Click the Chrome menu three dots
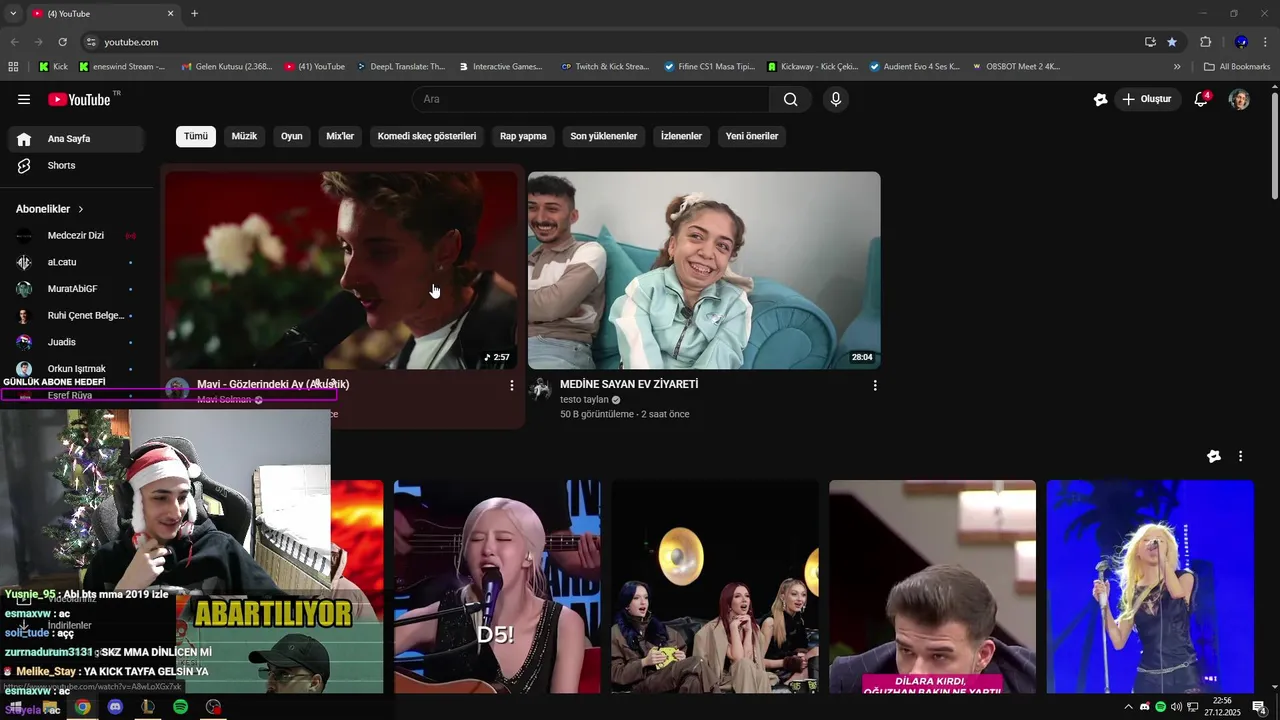 (1265, 42)
